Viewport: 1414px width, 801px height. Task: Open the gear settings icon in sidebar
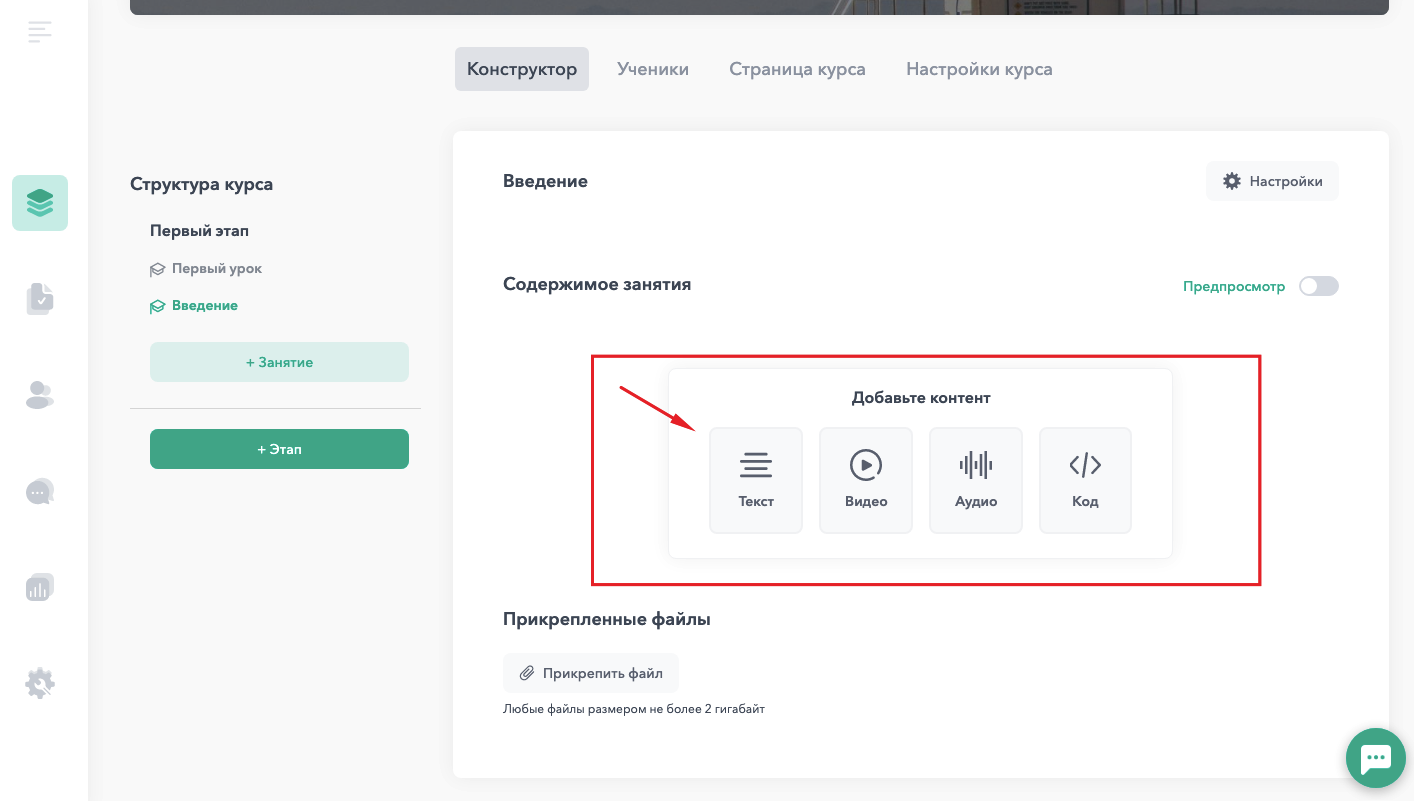(40, 684)
